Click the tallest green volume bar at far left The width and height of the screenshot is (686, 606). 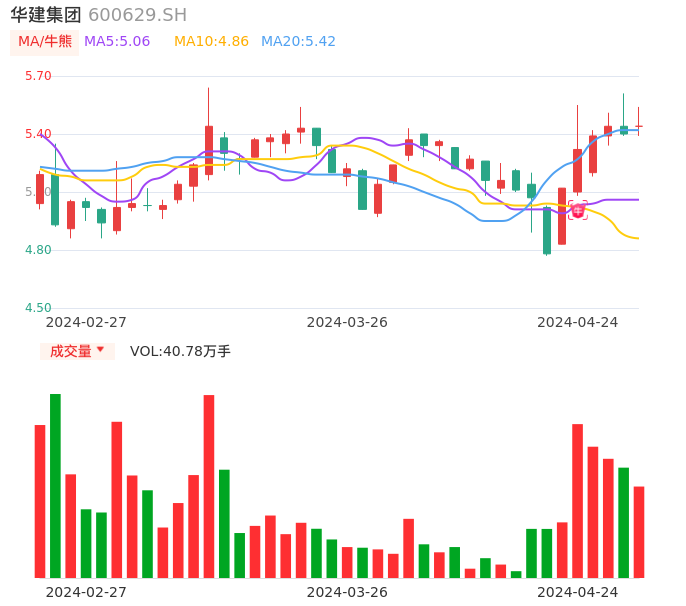click(55, 485)
